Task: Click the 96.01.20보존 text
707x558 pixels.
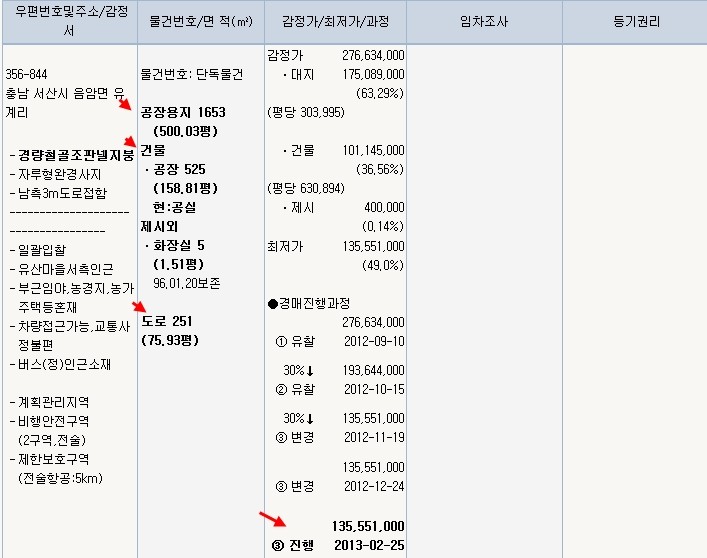Action: click(x=187, y=284)
